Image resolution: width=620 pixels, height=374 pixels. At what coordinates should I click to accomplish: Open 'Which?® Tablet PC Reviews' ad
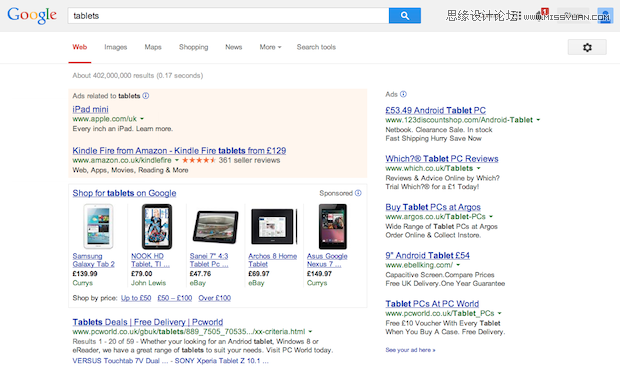point(442,159)
